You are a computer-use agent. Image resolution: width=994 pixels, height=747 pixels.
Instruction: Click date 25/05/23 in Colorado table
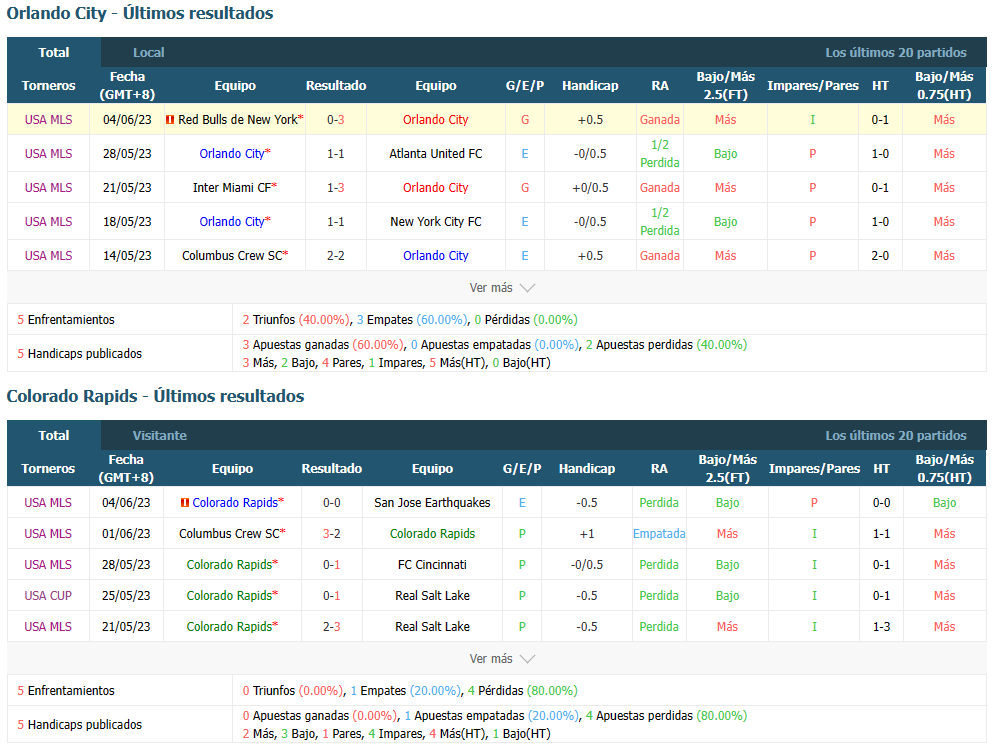(126, 595)
